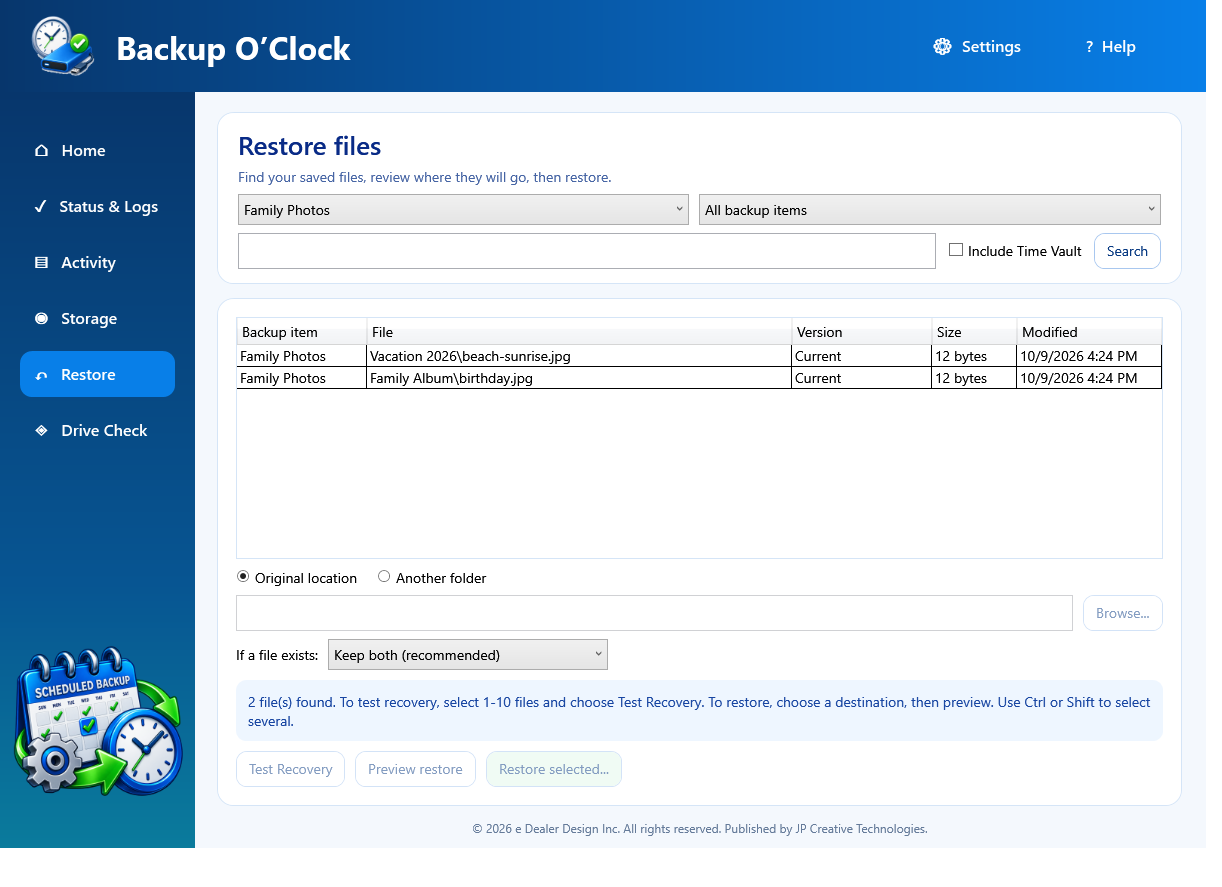The width and height of the screenshot is (1222, 887).
Task: Open Help from the header
Action: point(1110,47)
